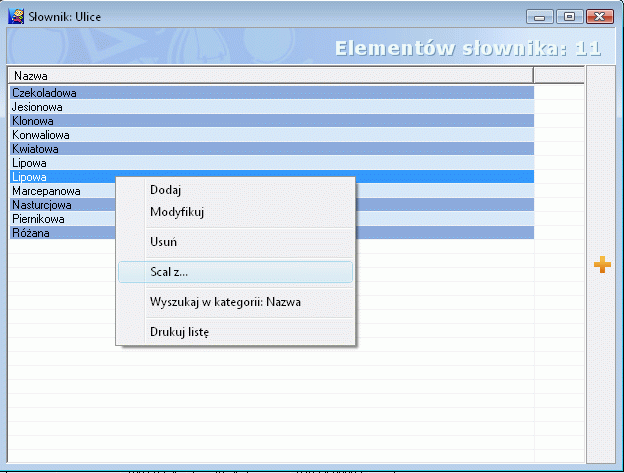Image resolution: width=624 pixels, height=473 pixels.
Task: Close the Słownik: Ulice window
Action: point(600,17)
